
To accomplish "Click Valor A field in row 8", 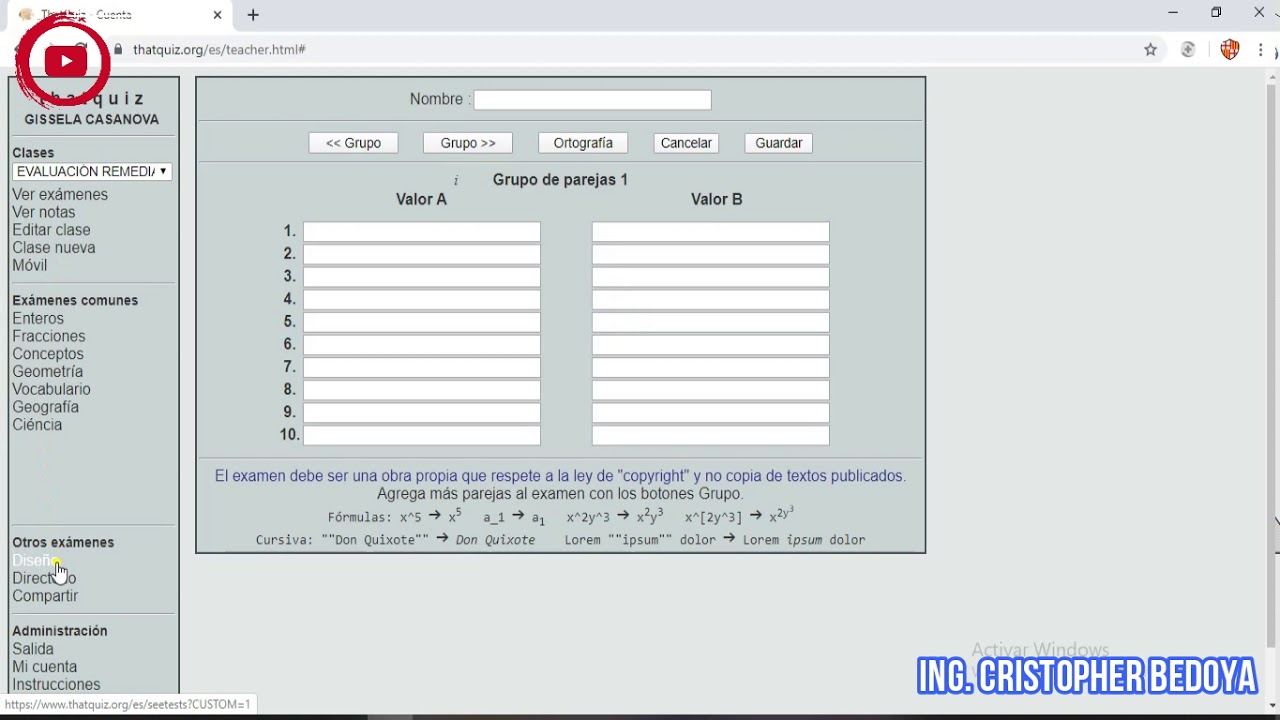I will pos(422,390).
